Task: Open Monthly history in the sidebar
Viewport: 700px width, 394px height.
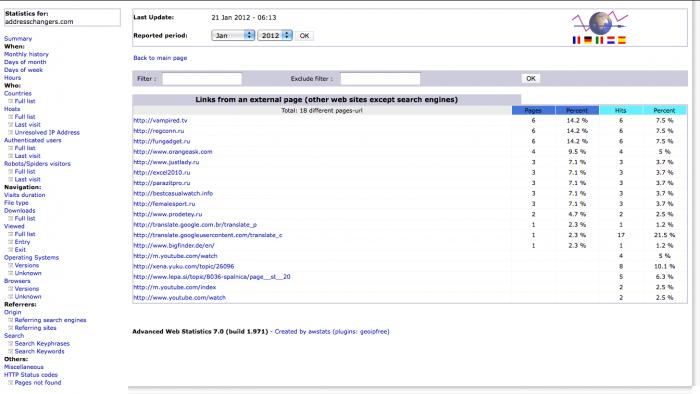Action: [x=26, y=54]
